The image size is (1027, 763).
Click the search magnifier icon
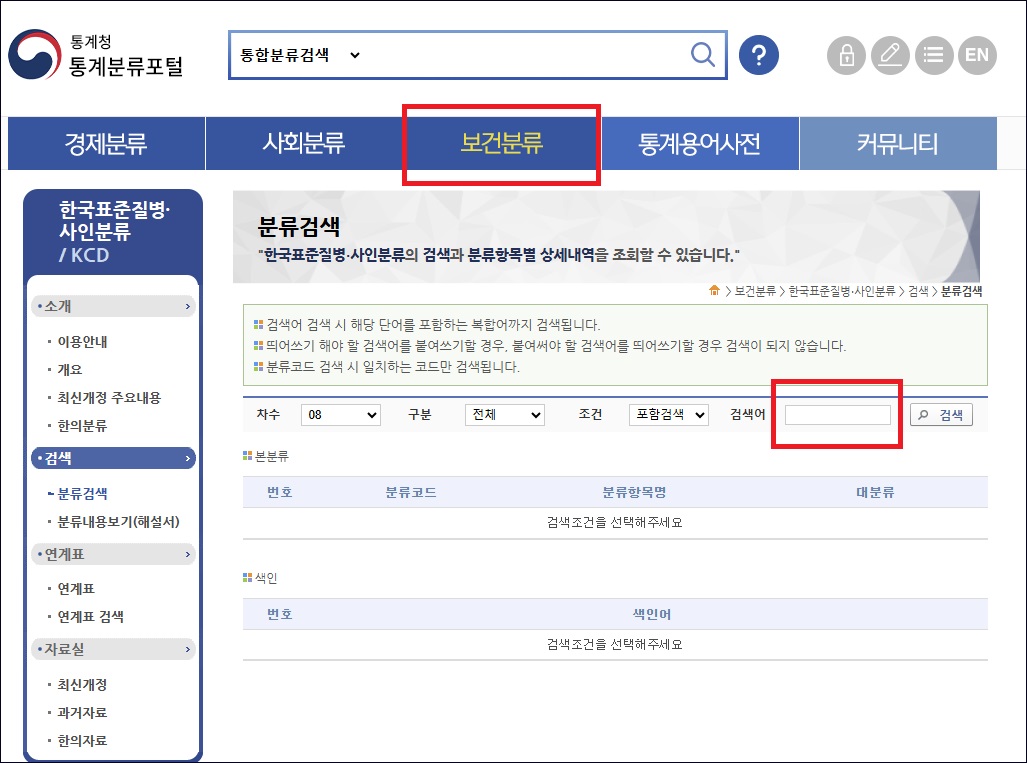click(x=703, y=55)
